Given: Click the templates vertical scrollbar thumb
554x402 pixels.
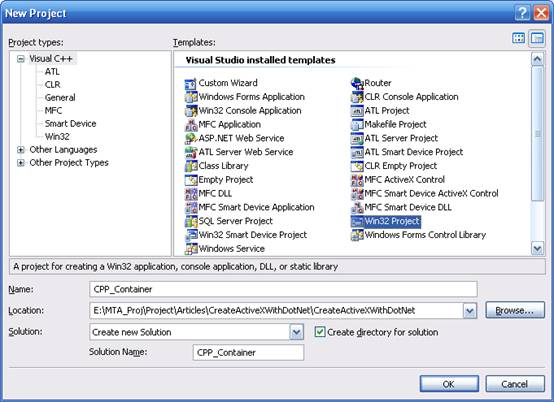Looking at the screenshot, I should [x=537, y=134].
